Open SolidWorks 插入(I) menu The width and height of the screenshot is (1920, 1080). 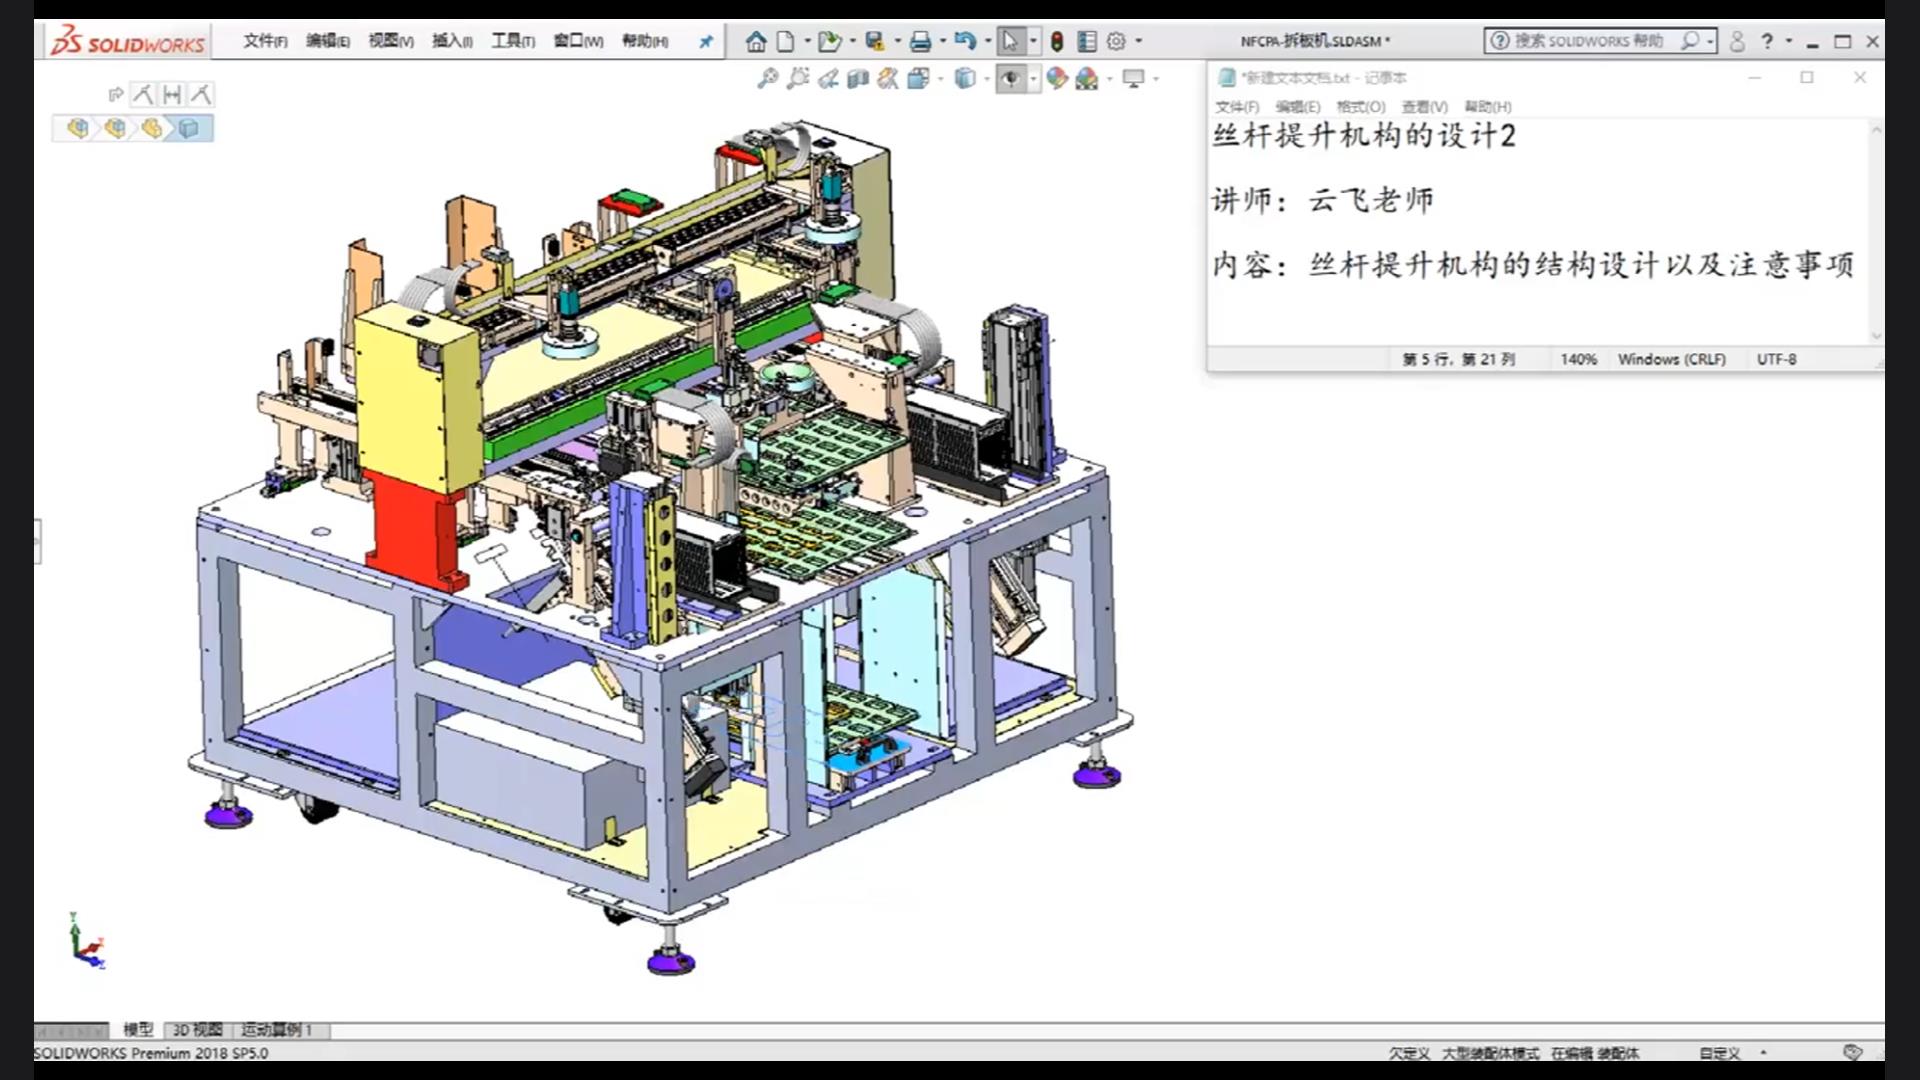click(x=452, y=41)
